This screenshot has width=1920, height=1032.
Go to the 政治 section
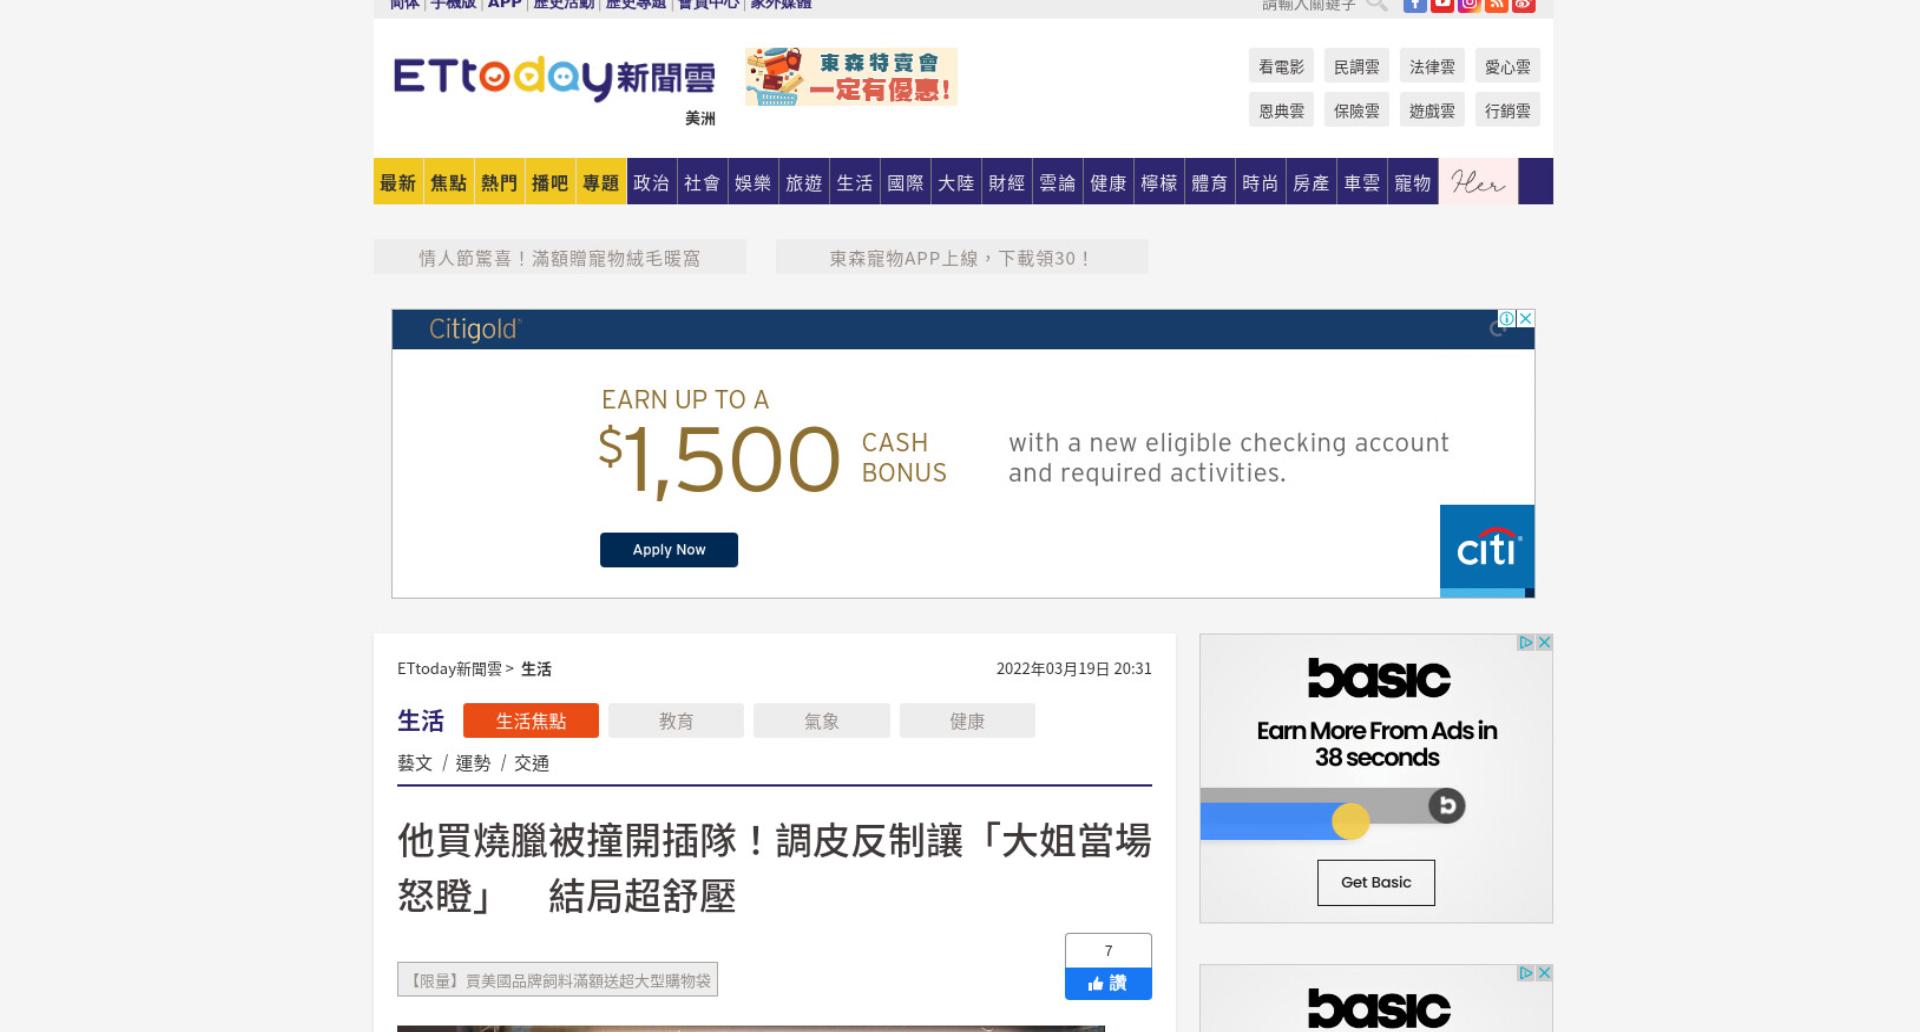(652, 182)
